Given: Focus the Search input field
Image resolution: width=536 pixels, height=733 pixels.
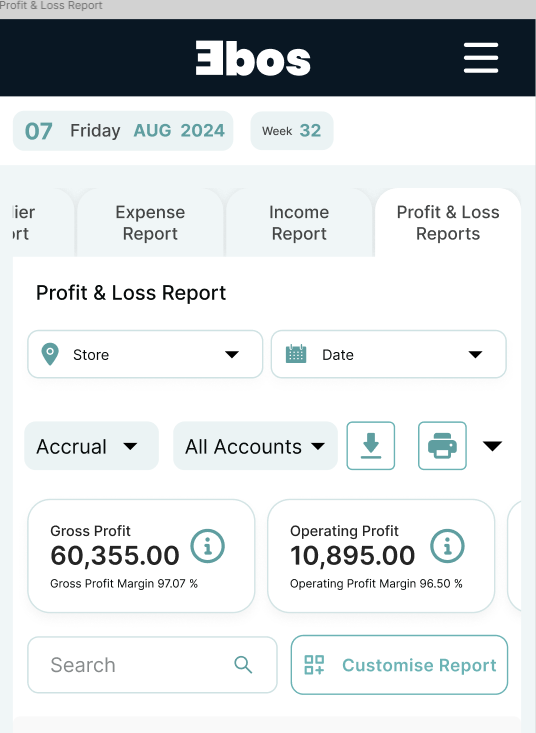Looking at the screenshot, I should click(x=152, y=665).
